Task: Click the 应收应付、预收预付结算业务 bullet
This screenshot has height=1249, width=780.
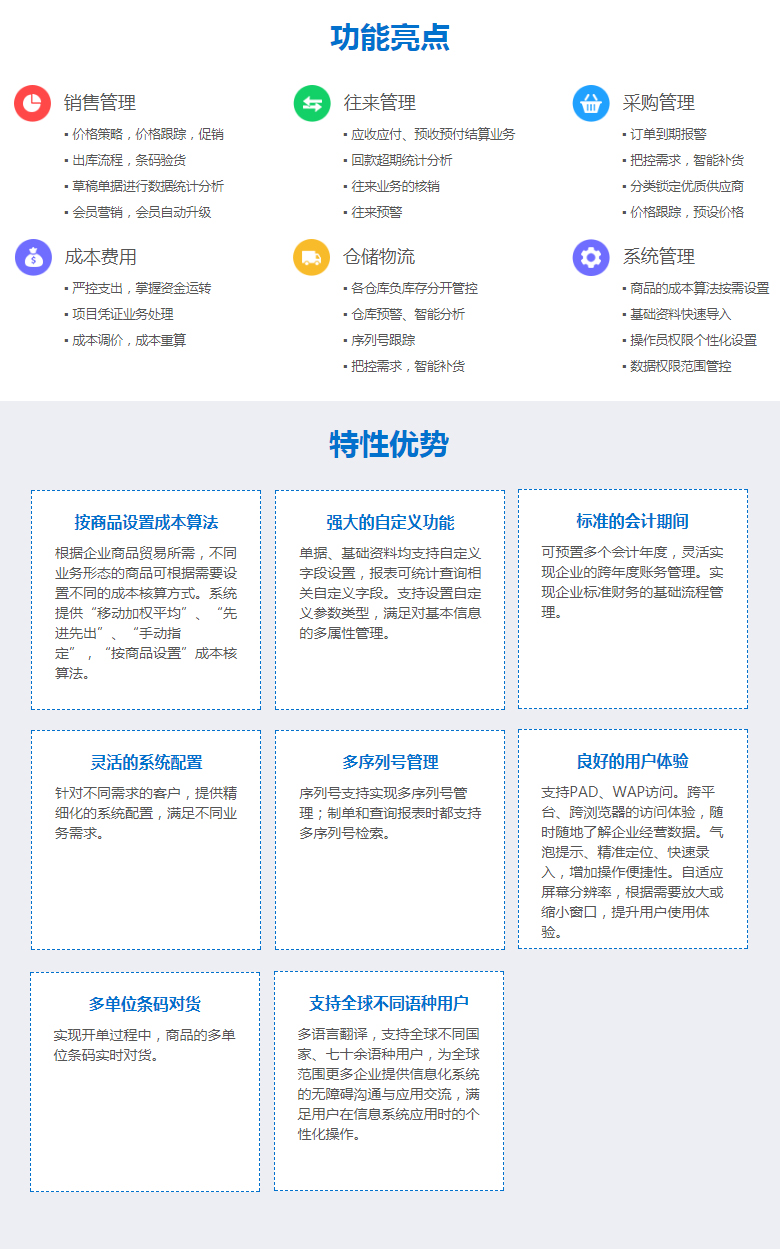Action: 433,134
